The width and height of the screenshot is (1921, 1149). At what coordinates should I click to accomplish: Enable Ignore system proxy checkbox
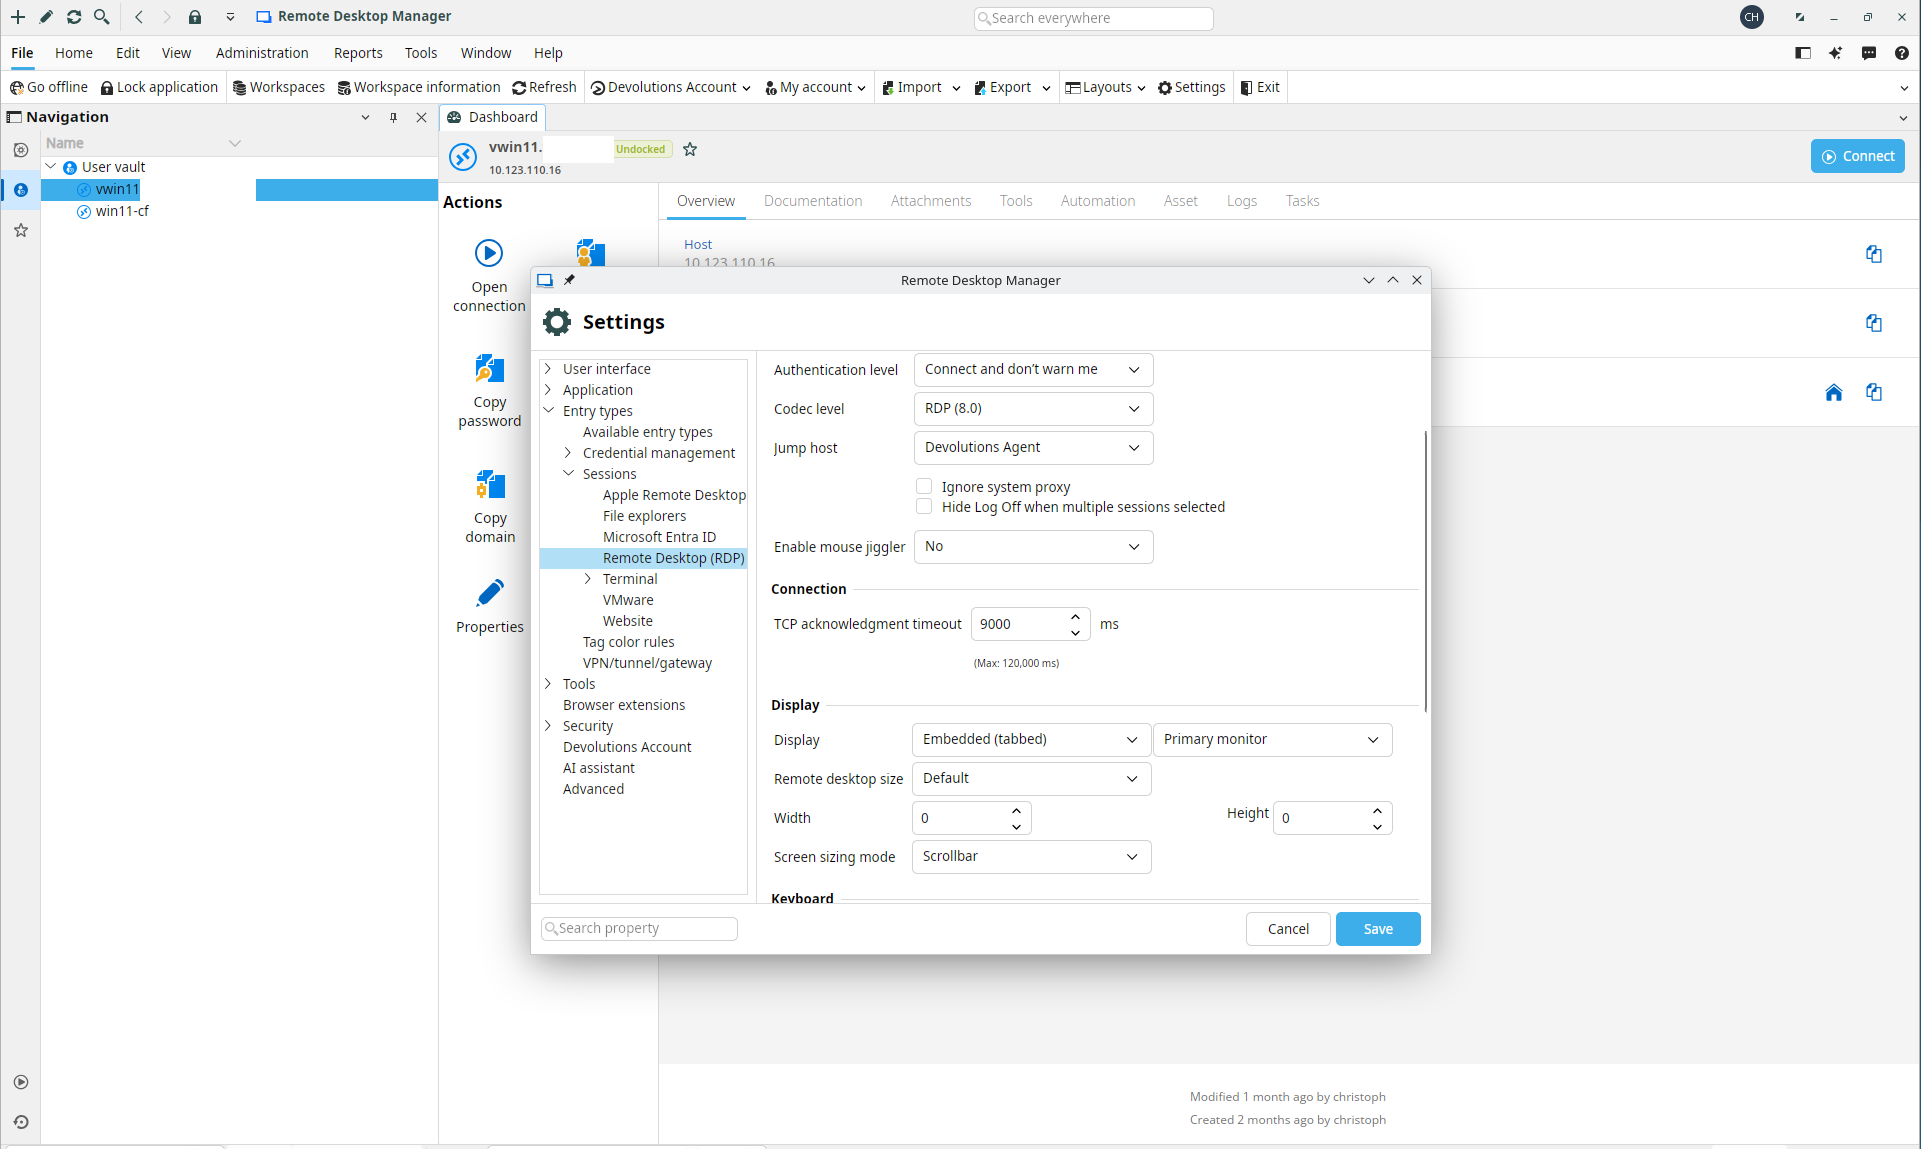924,486
